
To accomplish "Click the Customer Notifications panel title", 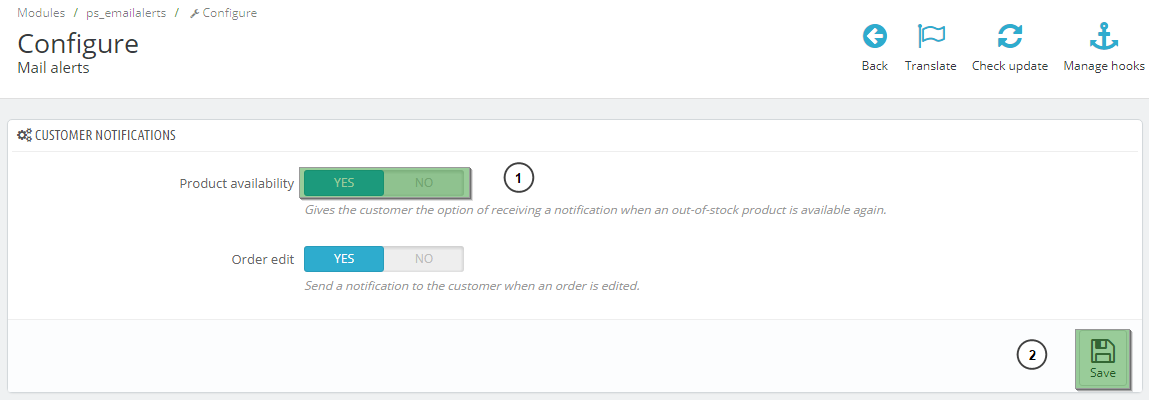I will coord(105,135).
